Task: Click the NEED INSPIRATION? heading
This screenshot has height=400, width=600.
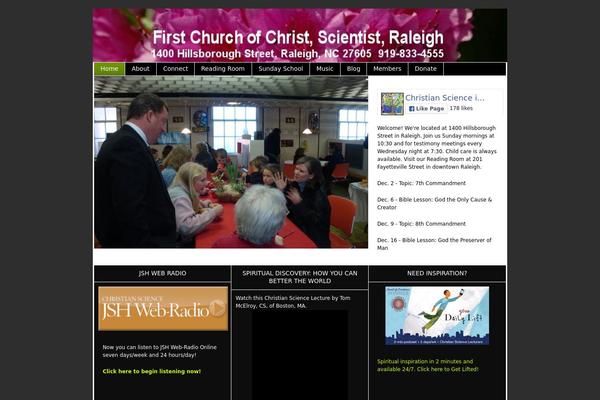Action: click(437, 273)
